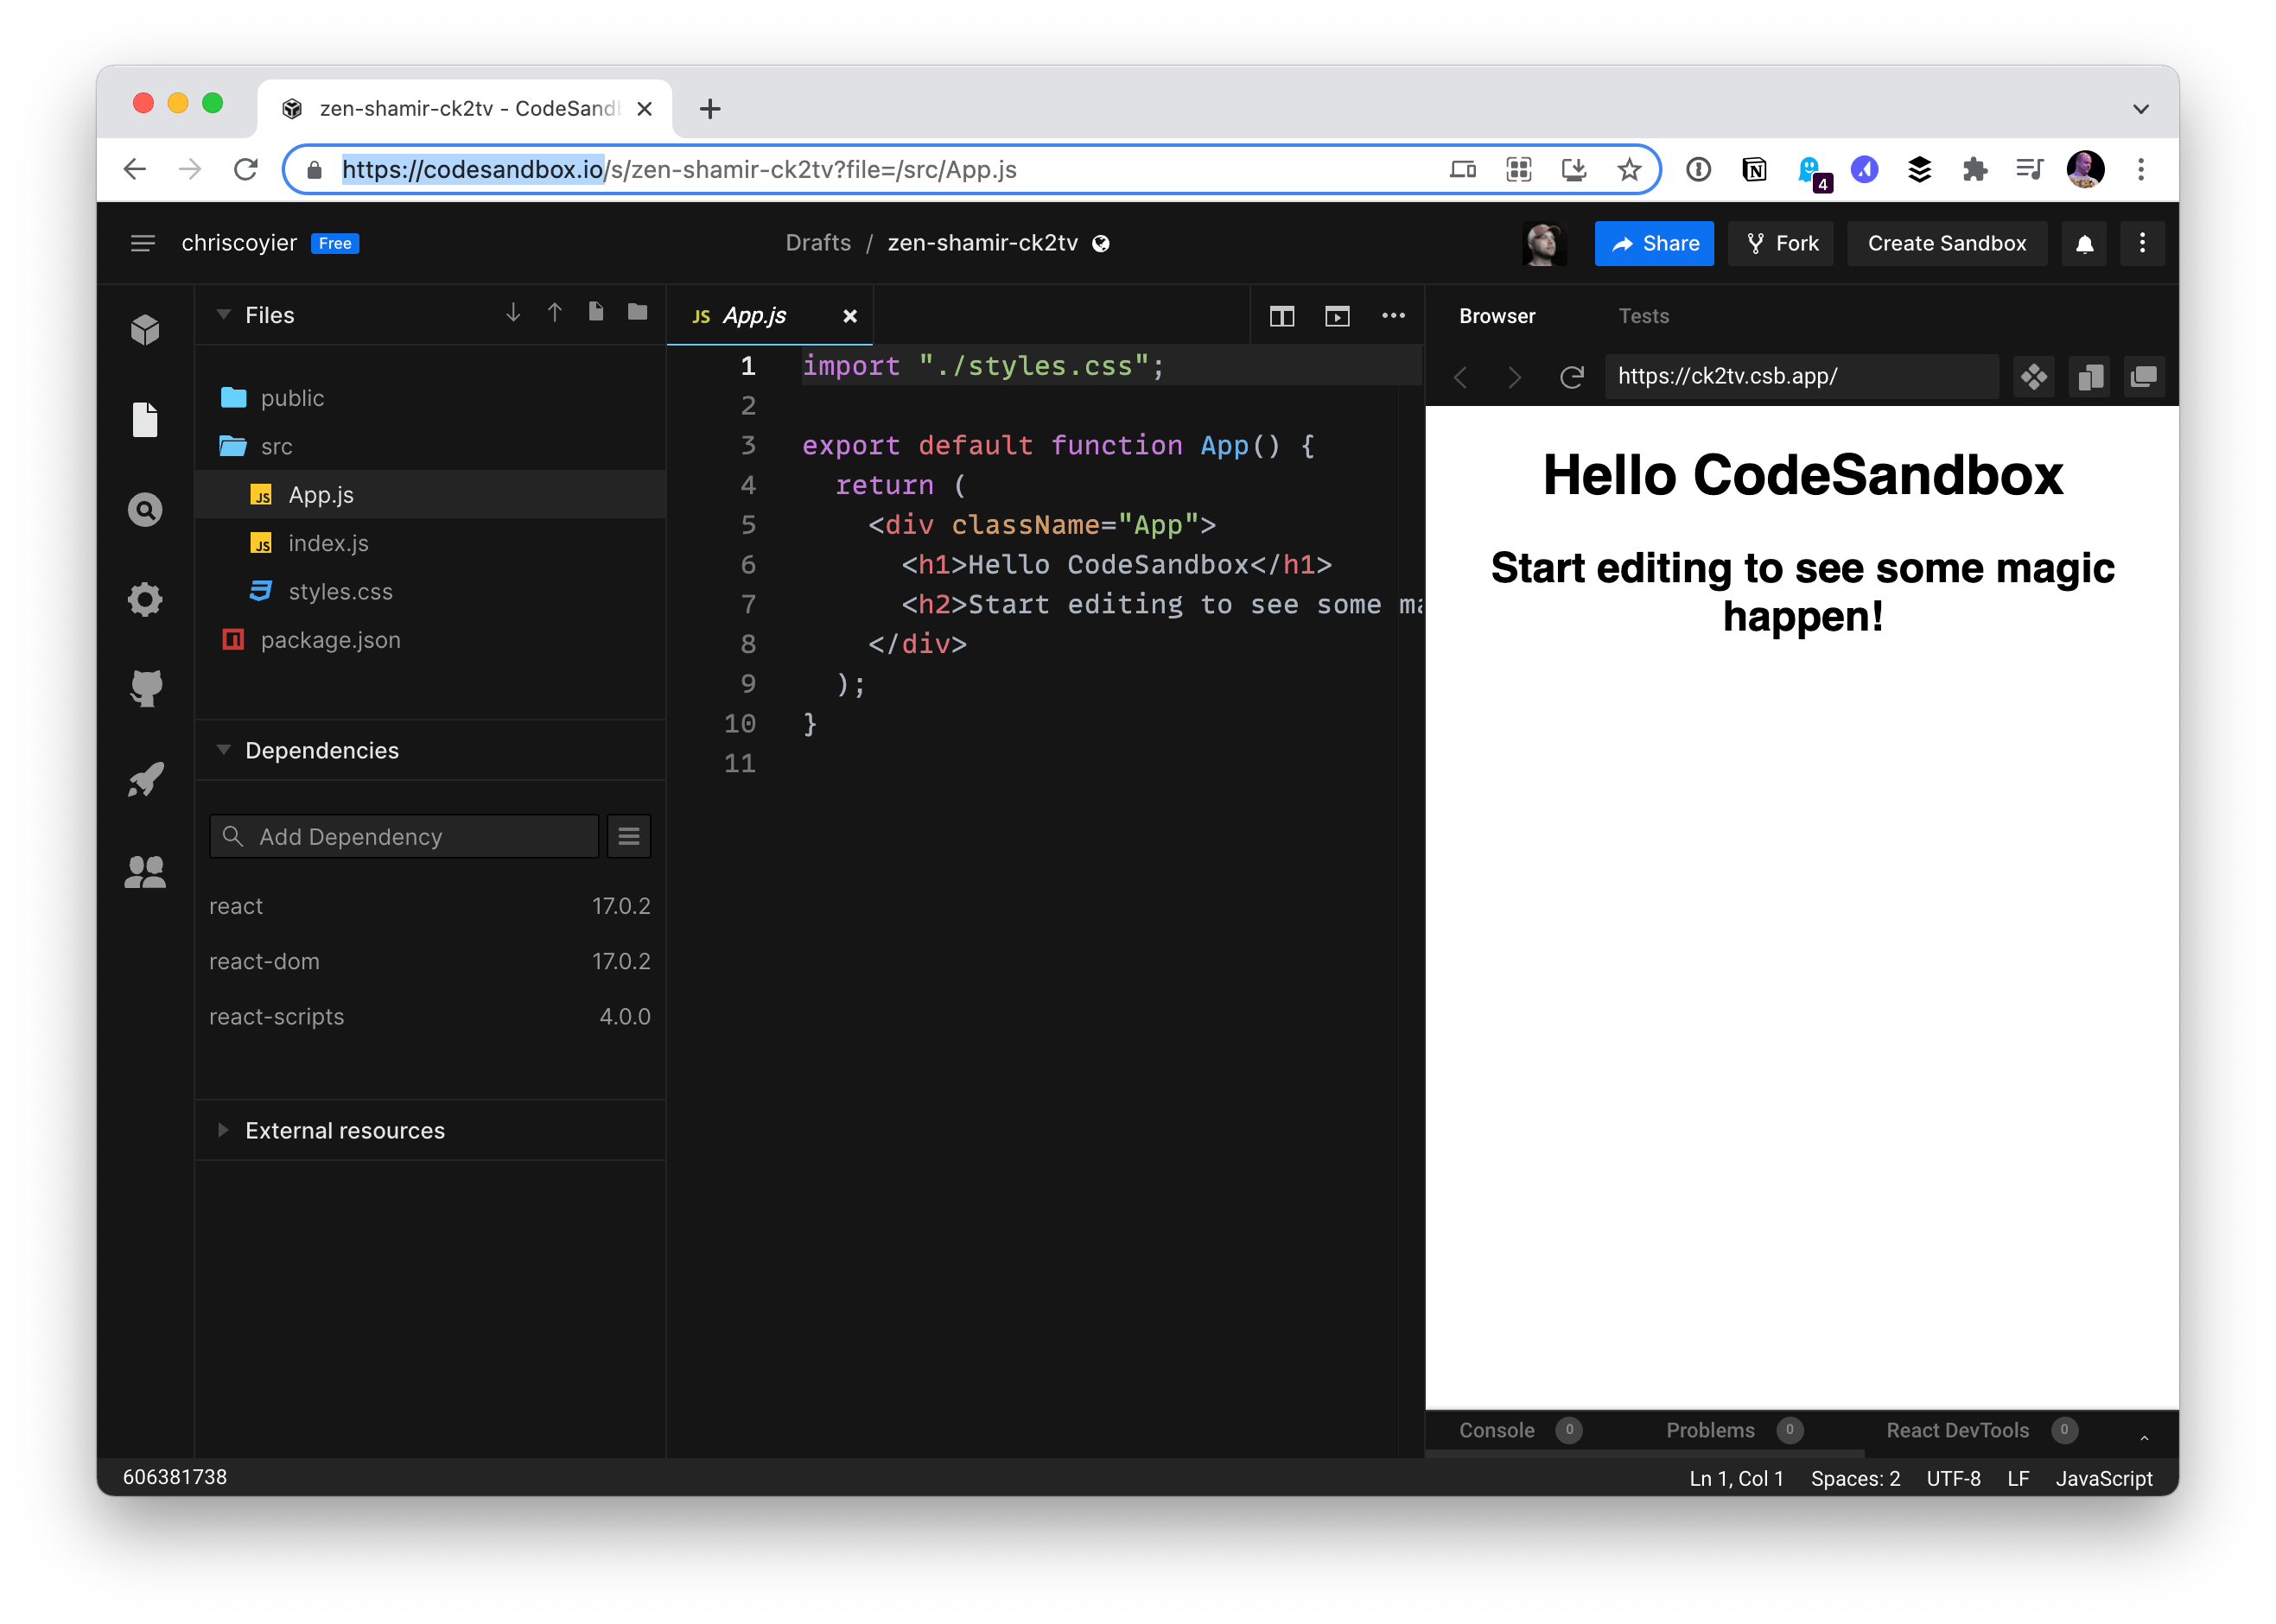
Task: Open the Live collaboration people icon
Action: [x=146, y=872]
